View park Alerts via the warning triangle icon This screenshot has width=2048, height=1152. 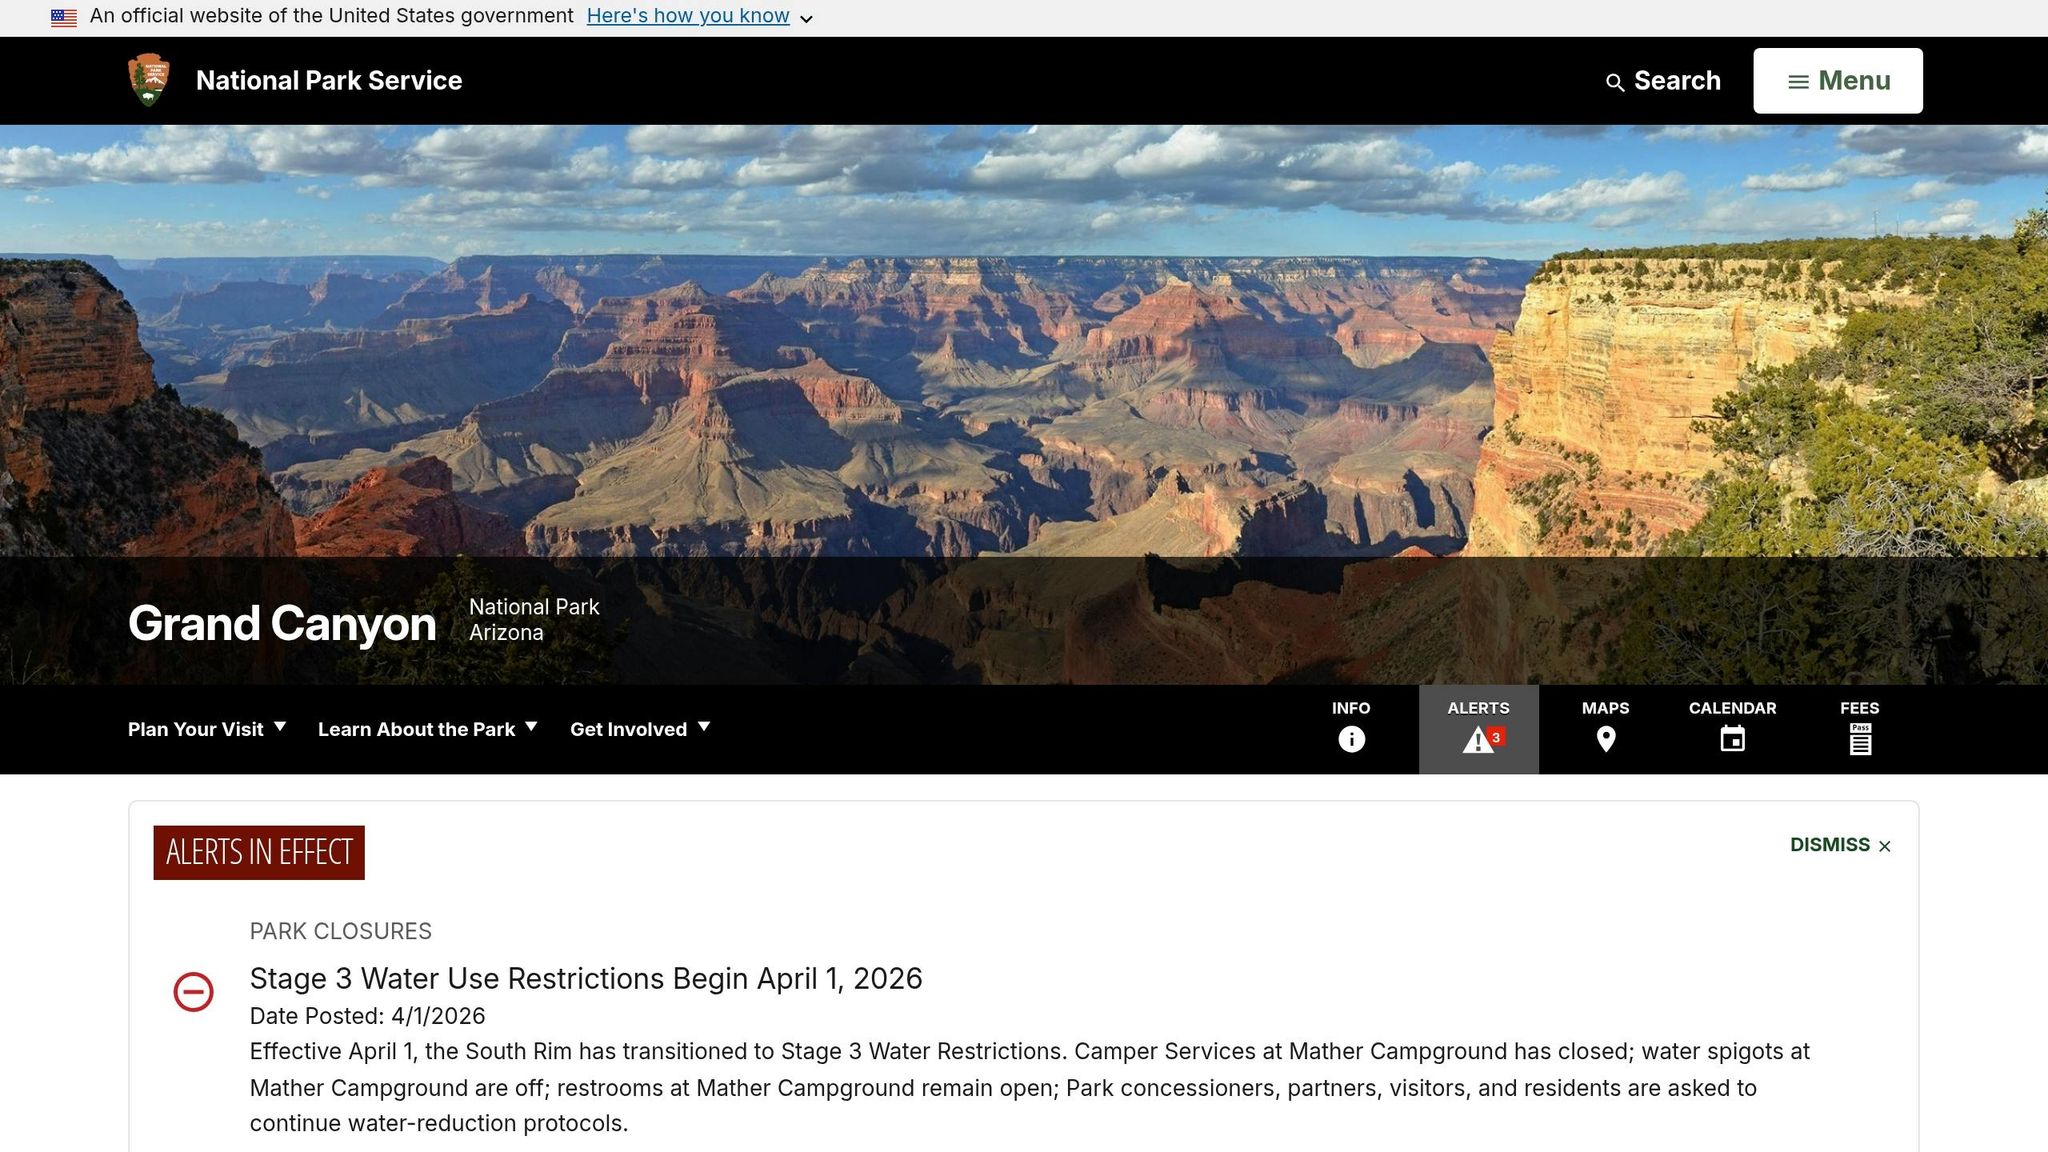pyautogui.click(x=1477, y=740)
